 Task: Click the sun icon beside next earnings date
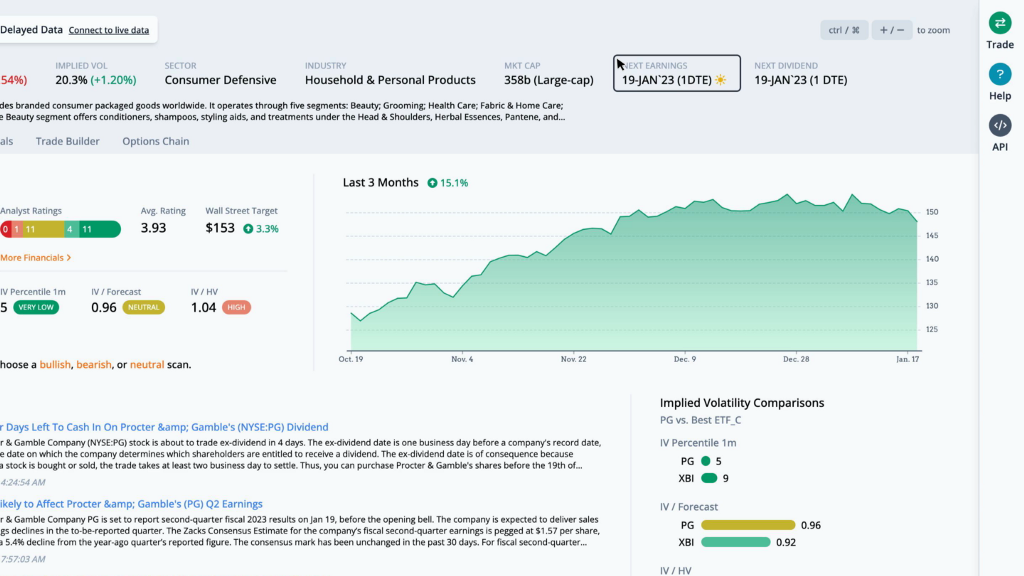point(720,80)
